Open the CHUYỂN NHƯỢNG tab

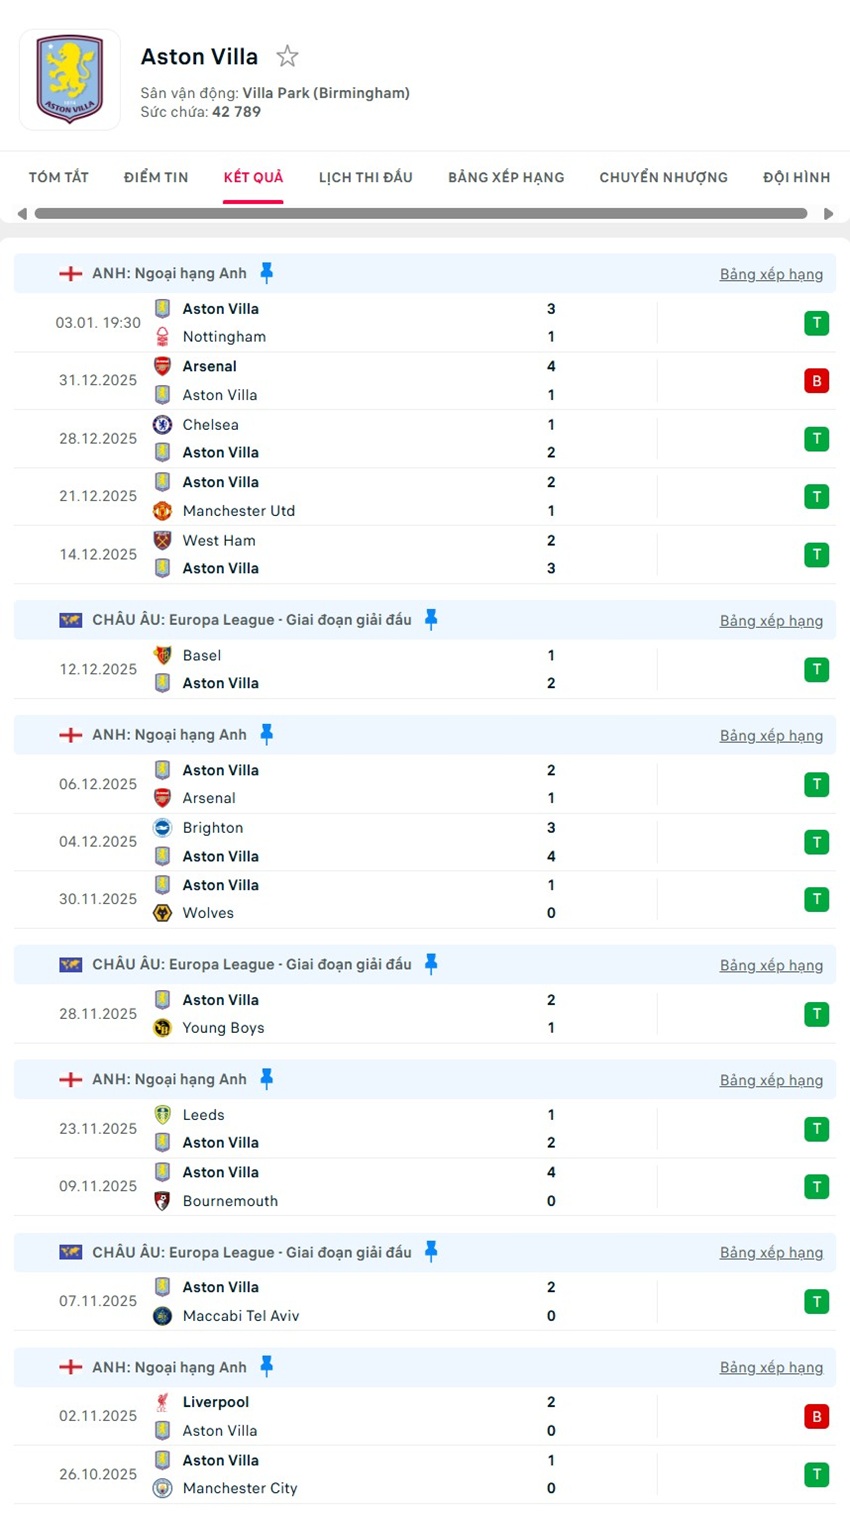coord(663,177)
